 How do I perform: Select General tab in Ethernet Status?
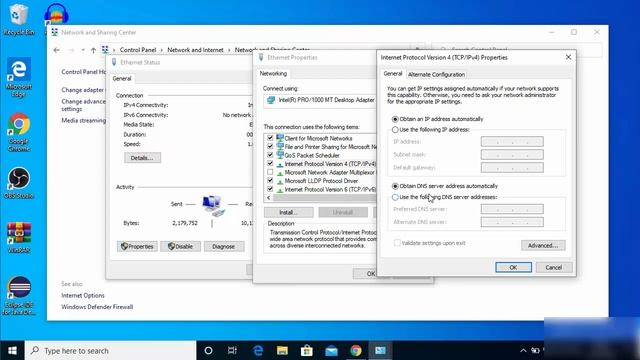(122, 78)
